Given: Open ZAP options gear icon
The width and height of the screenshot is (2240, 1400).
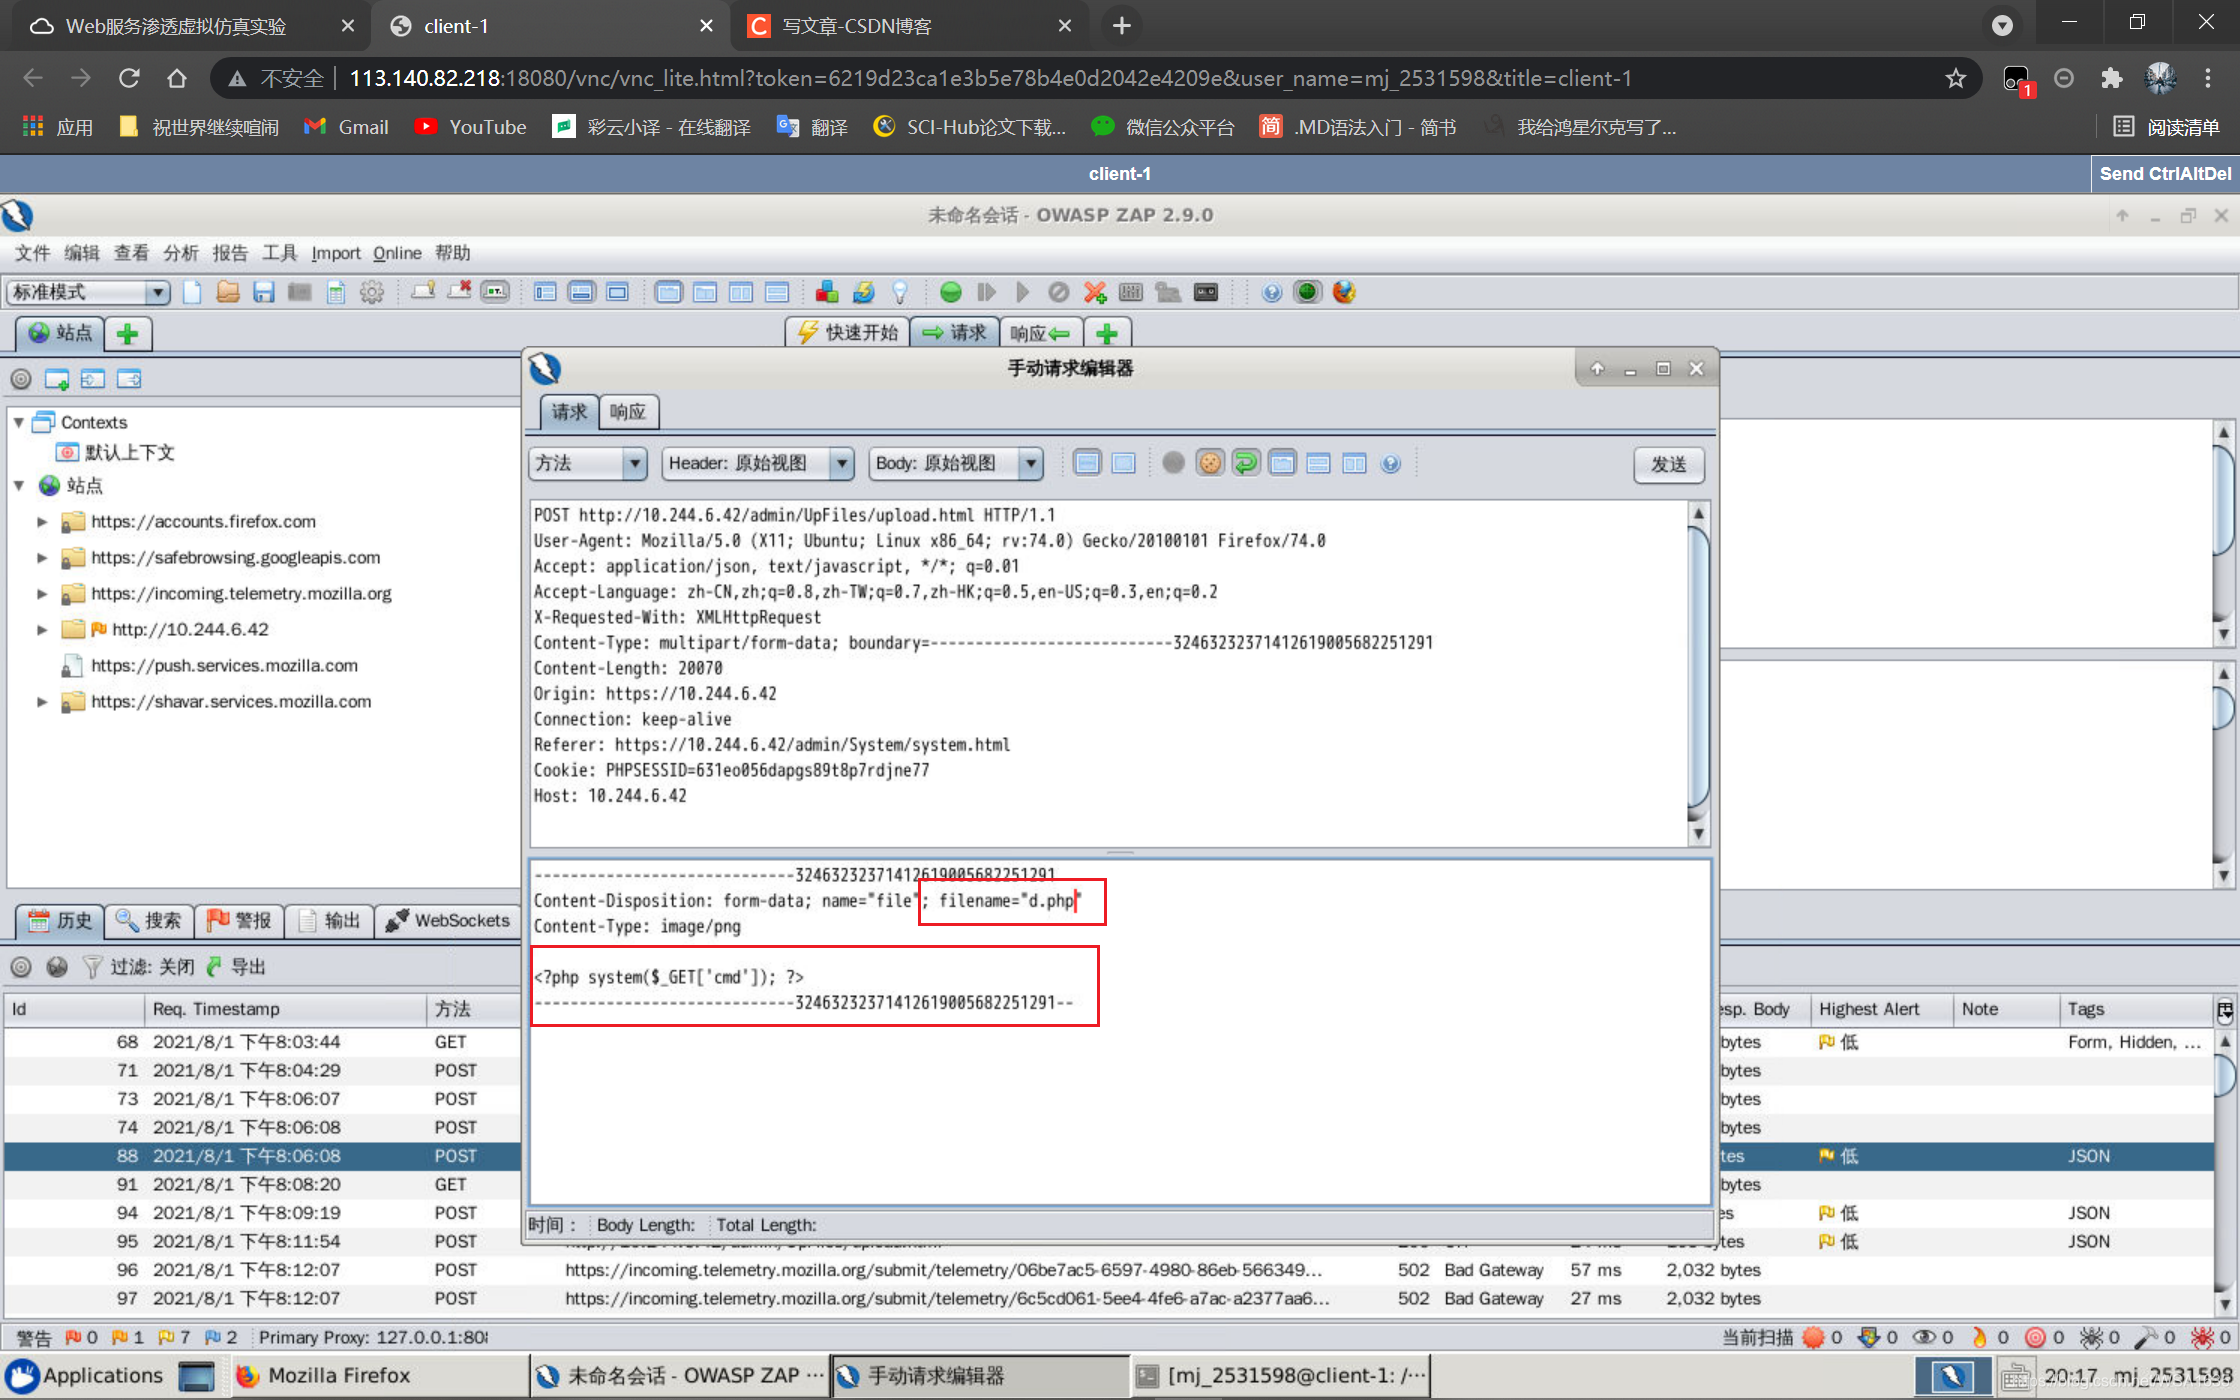Looking at the screenshot, I should pos(372,292).
